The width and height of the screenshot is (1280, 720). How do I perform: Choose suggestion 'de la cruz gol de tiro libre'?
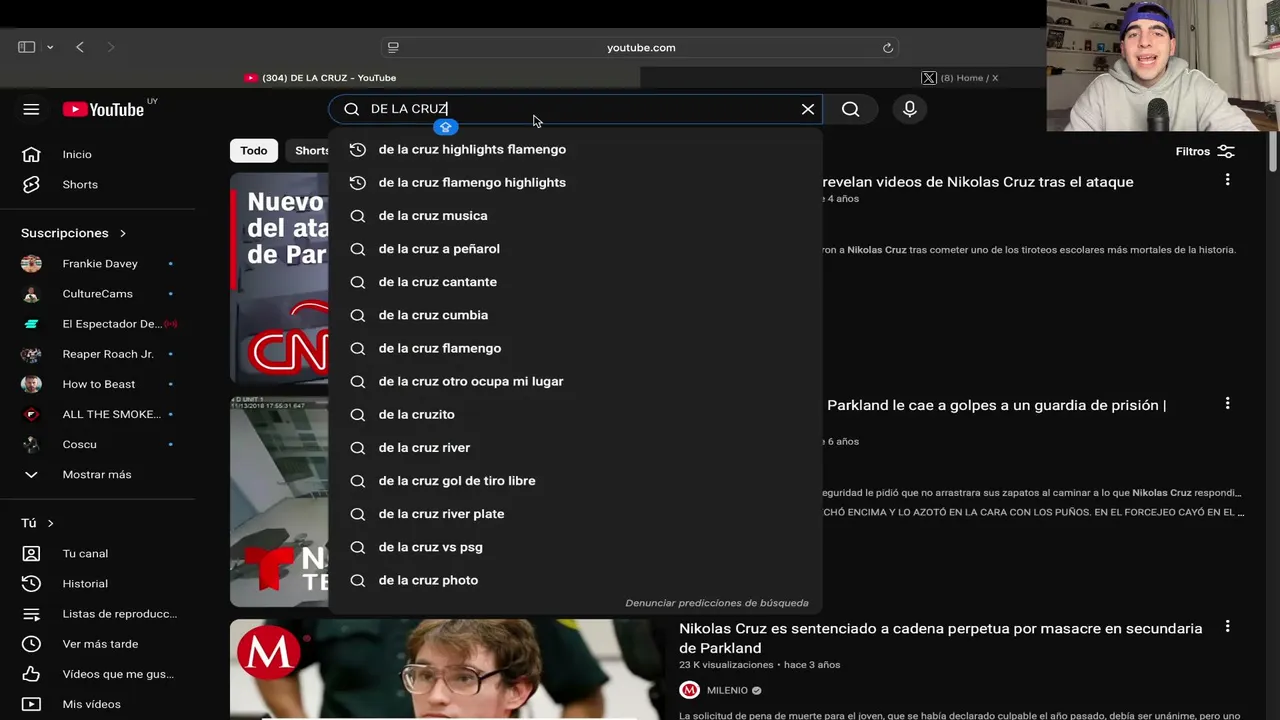pyautogui.click(x=575, y=480)
